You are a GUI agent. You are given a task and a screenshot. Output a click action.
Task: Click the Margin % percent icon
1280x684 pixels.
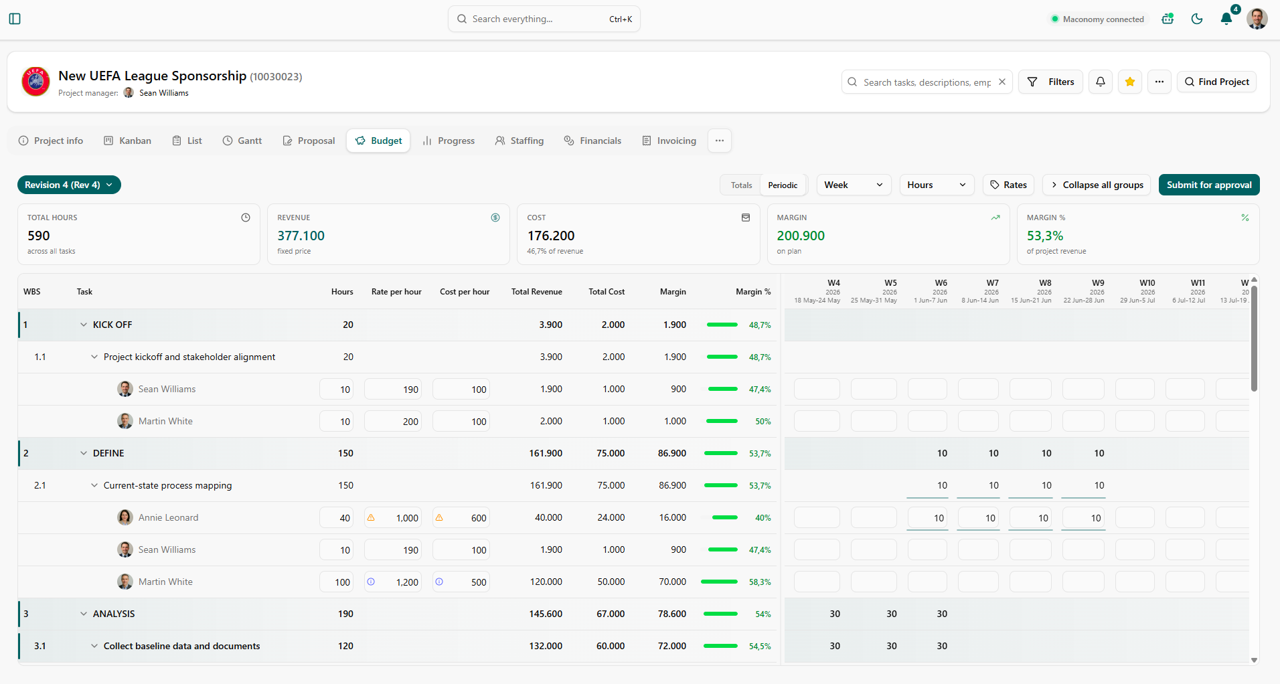1245,217
